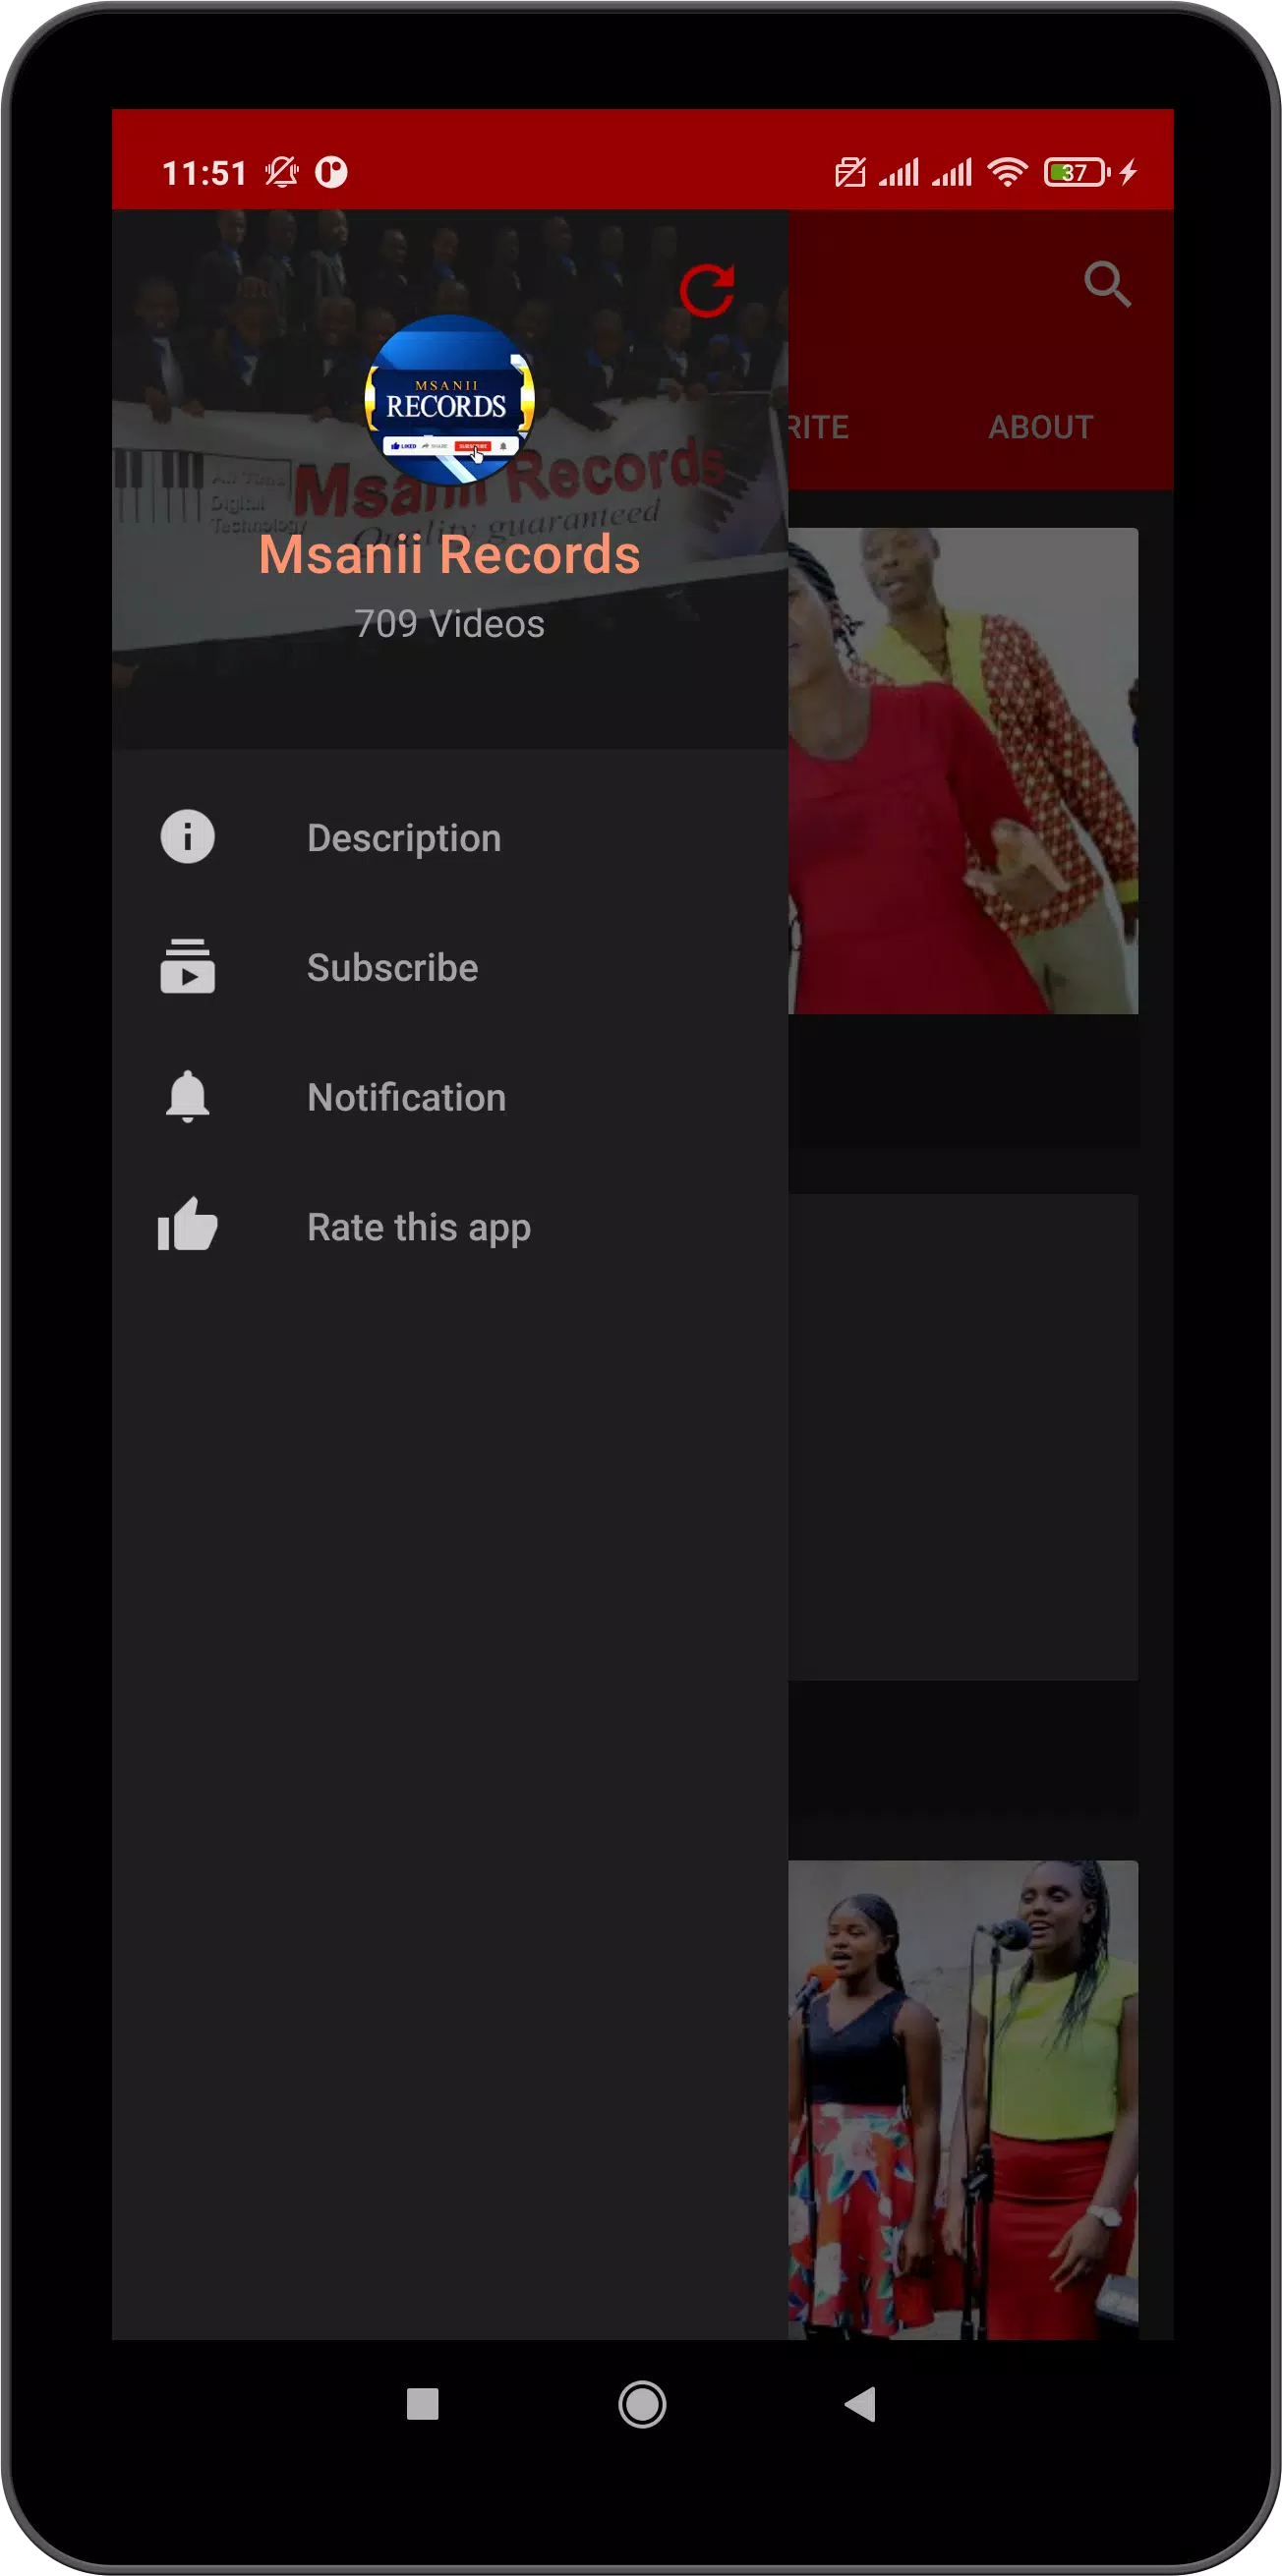
Task: Tap the 11:51 clock in status bar
Action: point(205,173)
